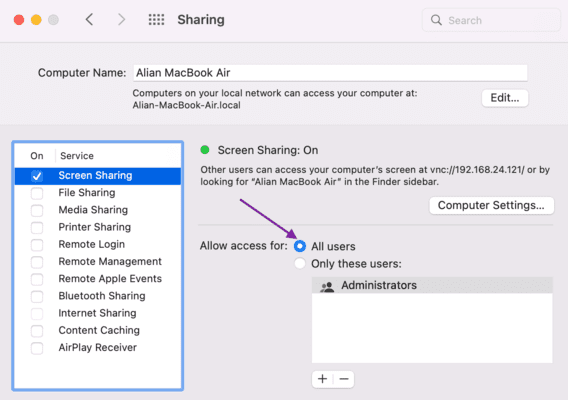Close the Sharing window with red button
Viewport: 568px width, 400px height.
pos(19,20)
